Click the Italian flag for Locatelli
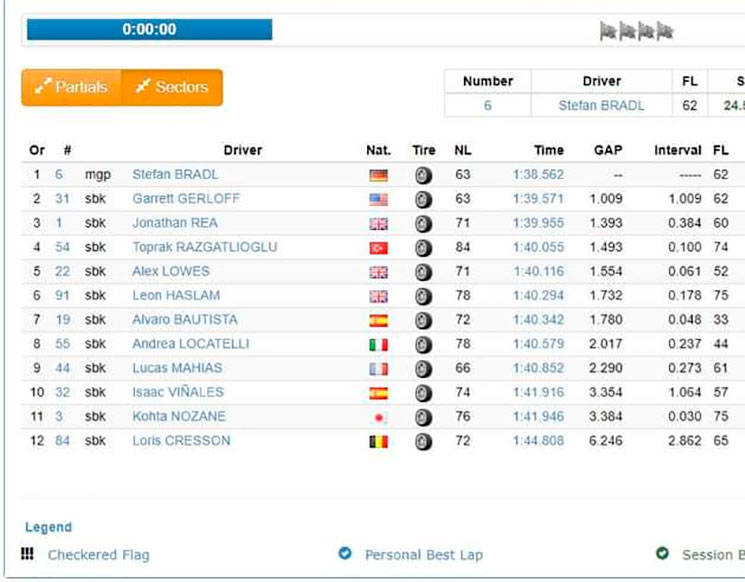The image size is (745, 582). [378, 345]
